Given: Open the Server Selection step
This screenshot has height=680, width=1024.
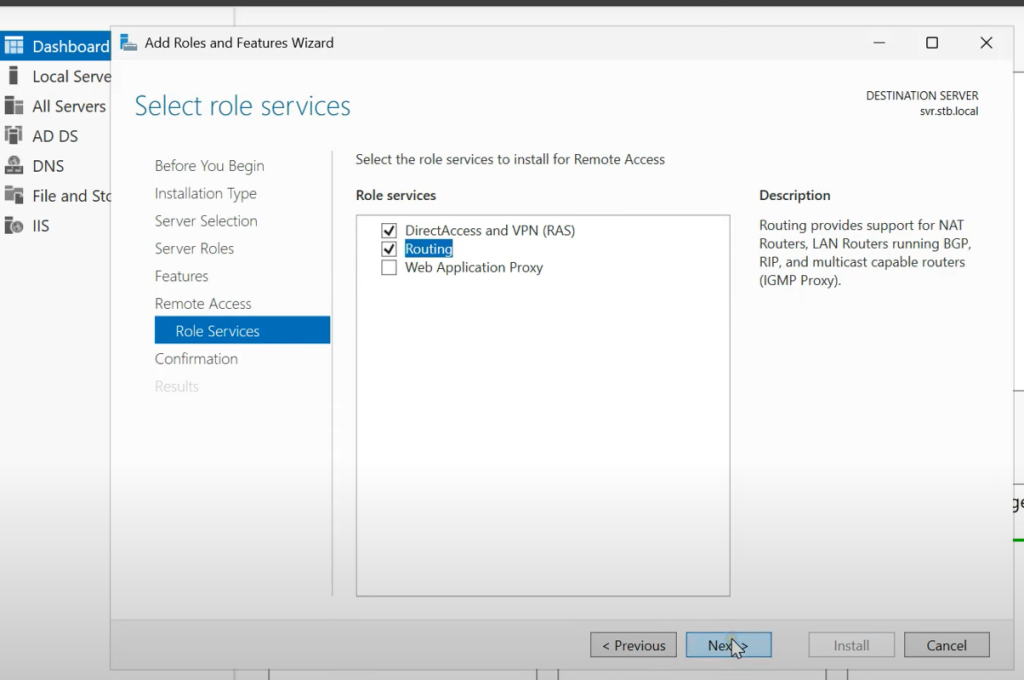Looking at the screenshot, I should tap(206, 221).
